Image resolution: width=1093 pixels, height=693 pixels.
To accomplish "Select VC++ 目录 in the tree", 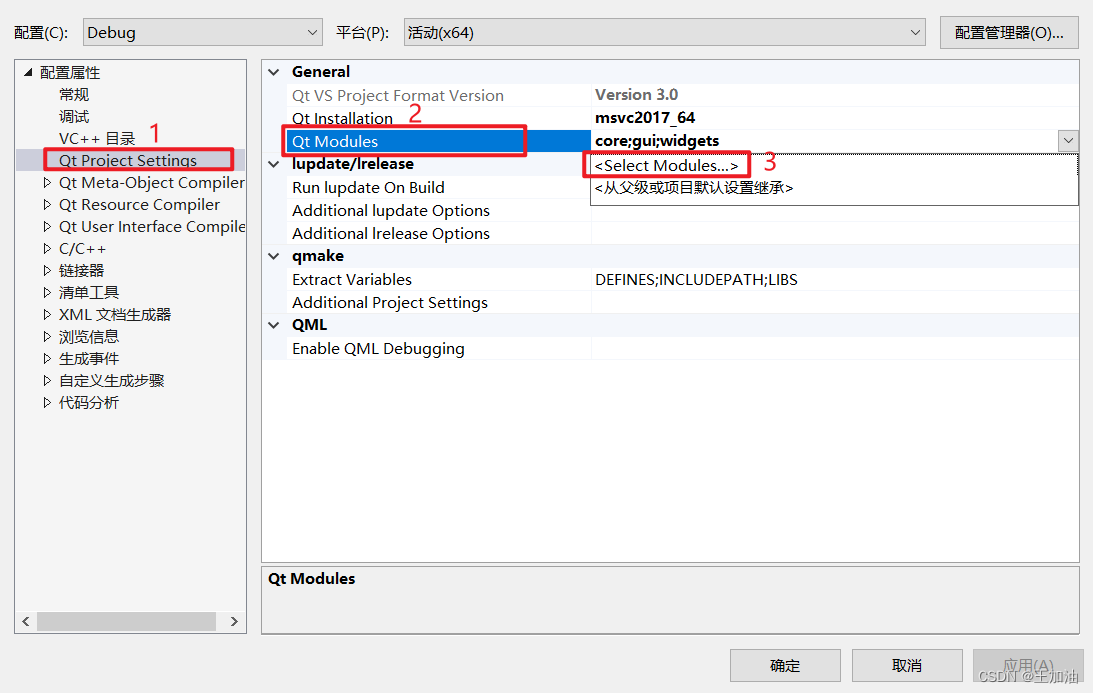I will 97,139.
